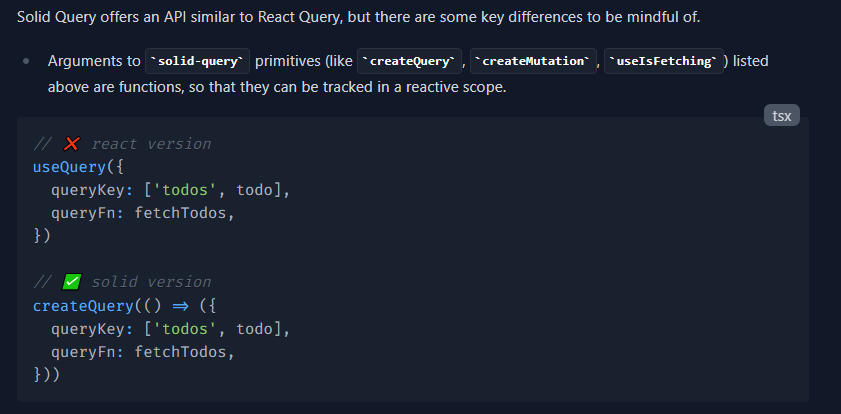Click the useQuery function name in code
Viewport: 841px width, 414px height.
69,167
